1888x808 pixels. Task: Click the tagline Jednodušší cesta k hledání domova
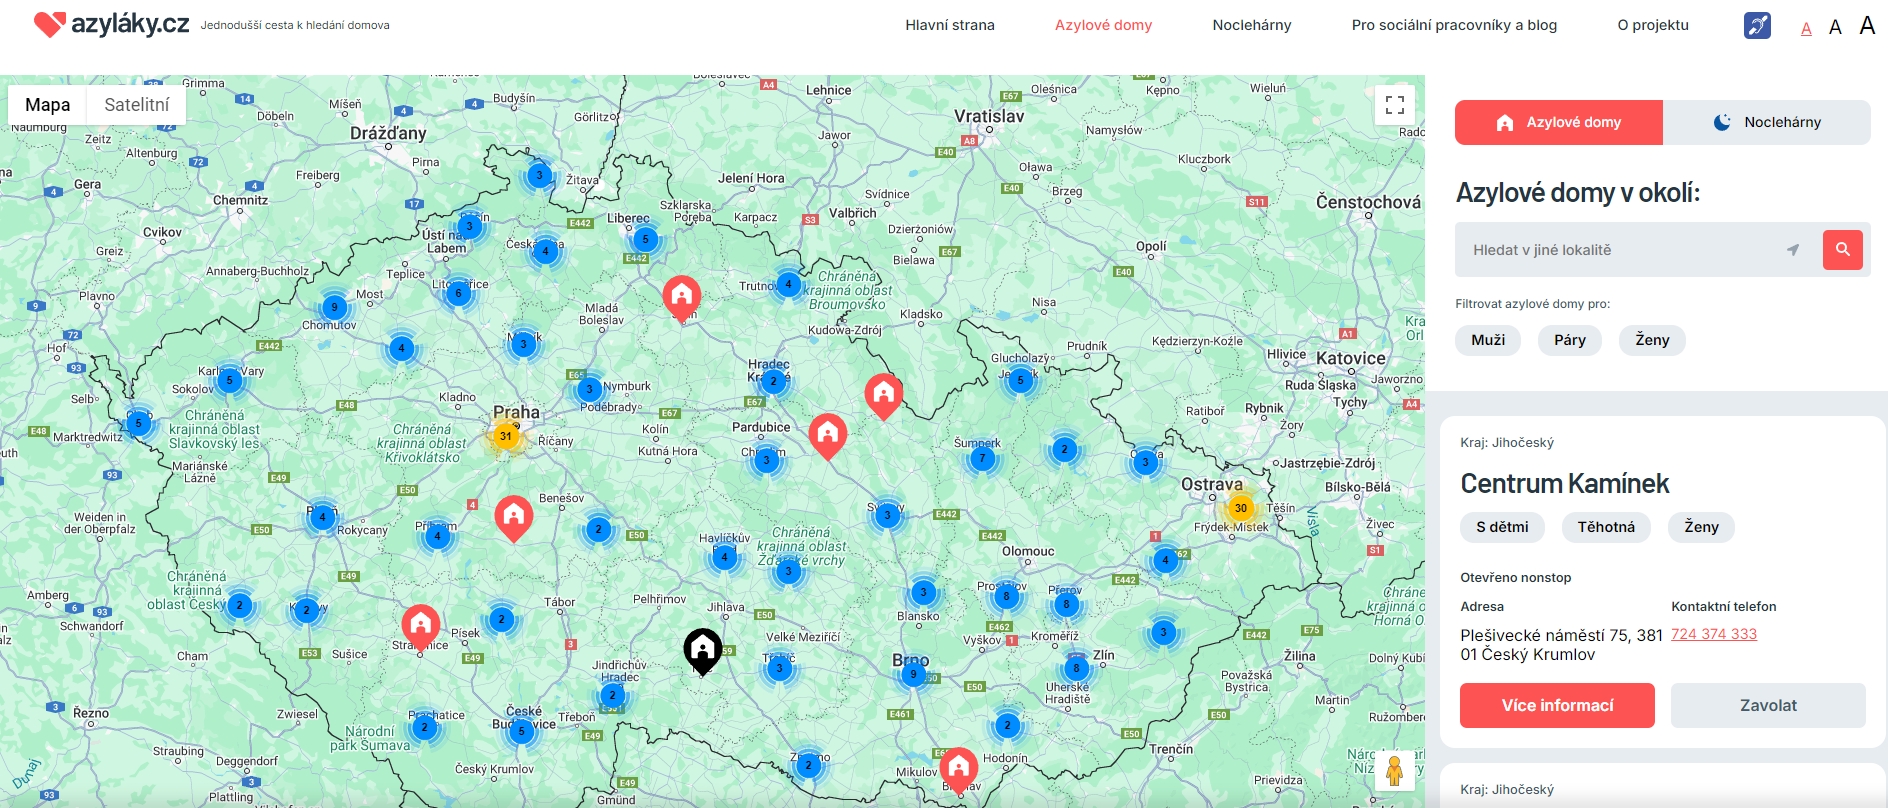pyautogui.click(x=295, y=25)
